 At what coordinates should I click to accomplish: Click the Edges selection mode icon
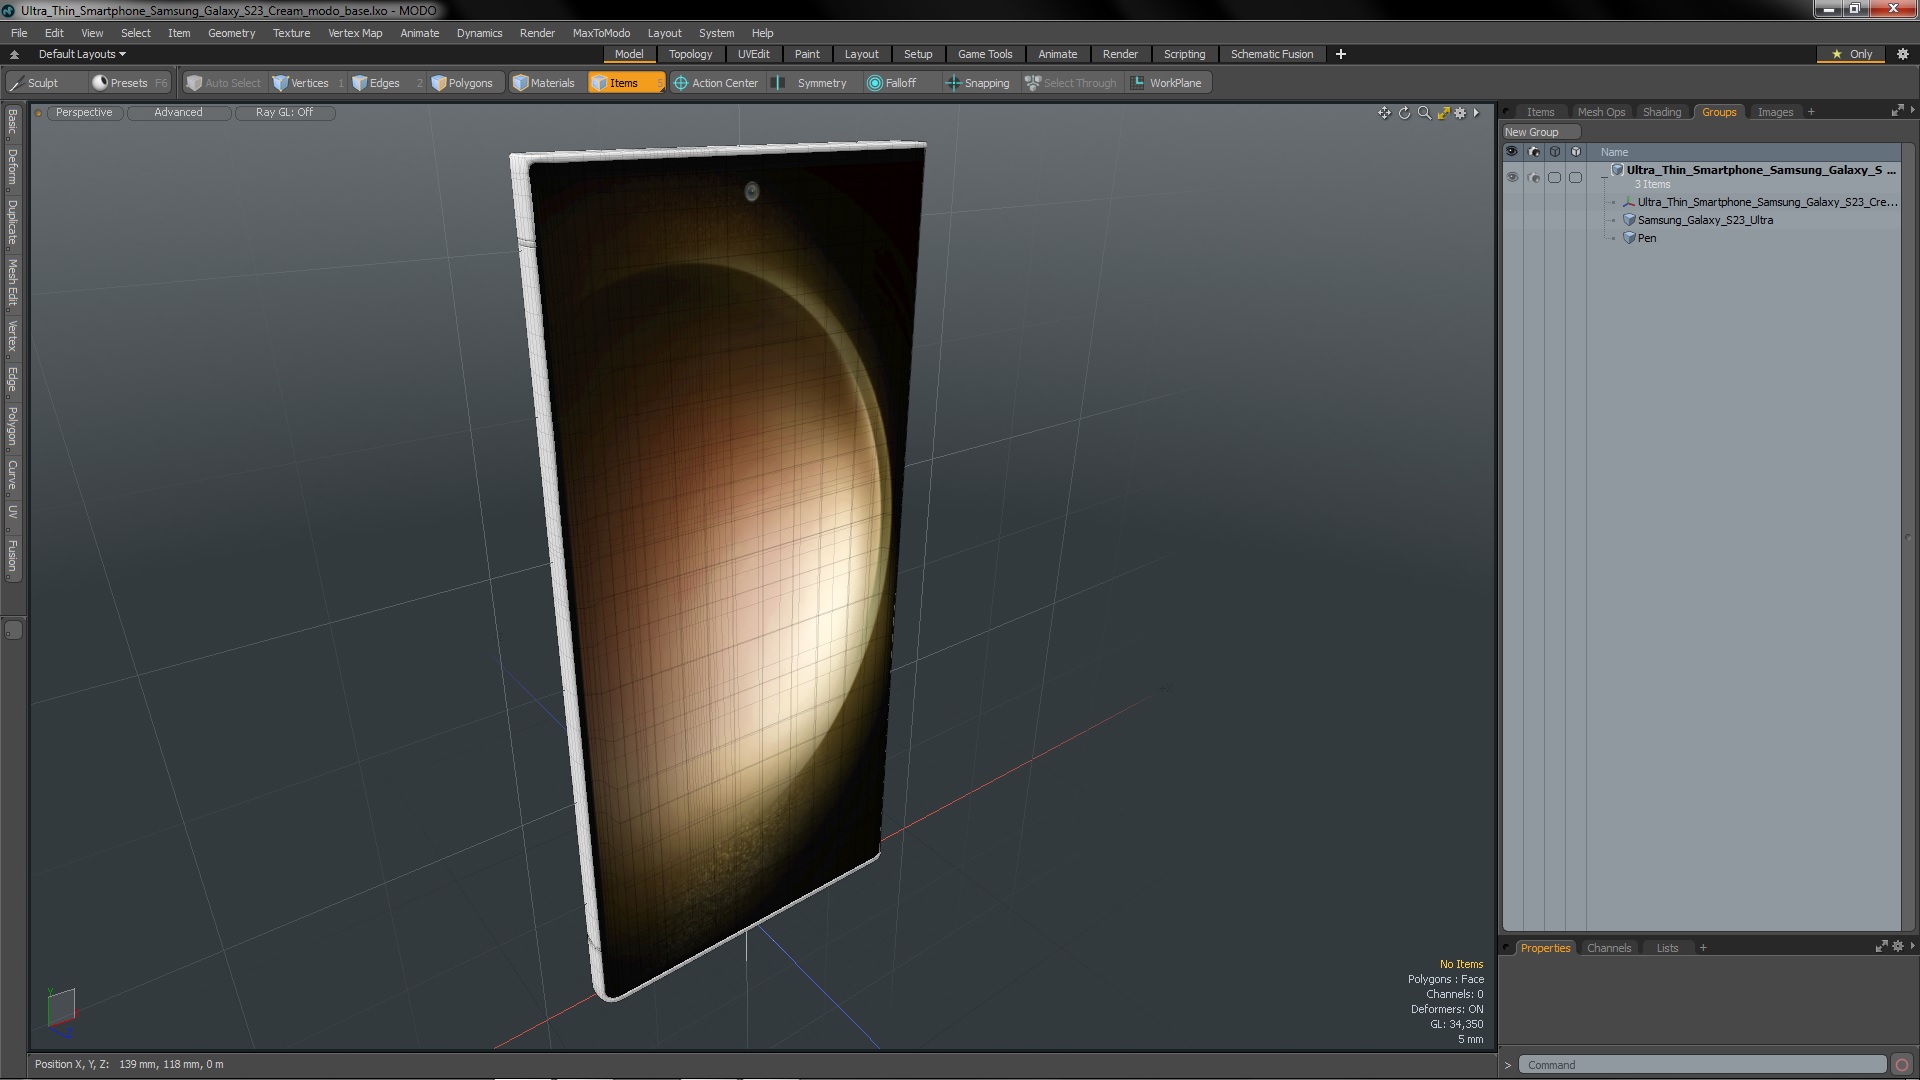coord(357,82)
